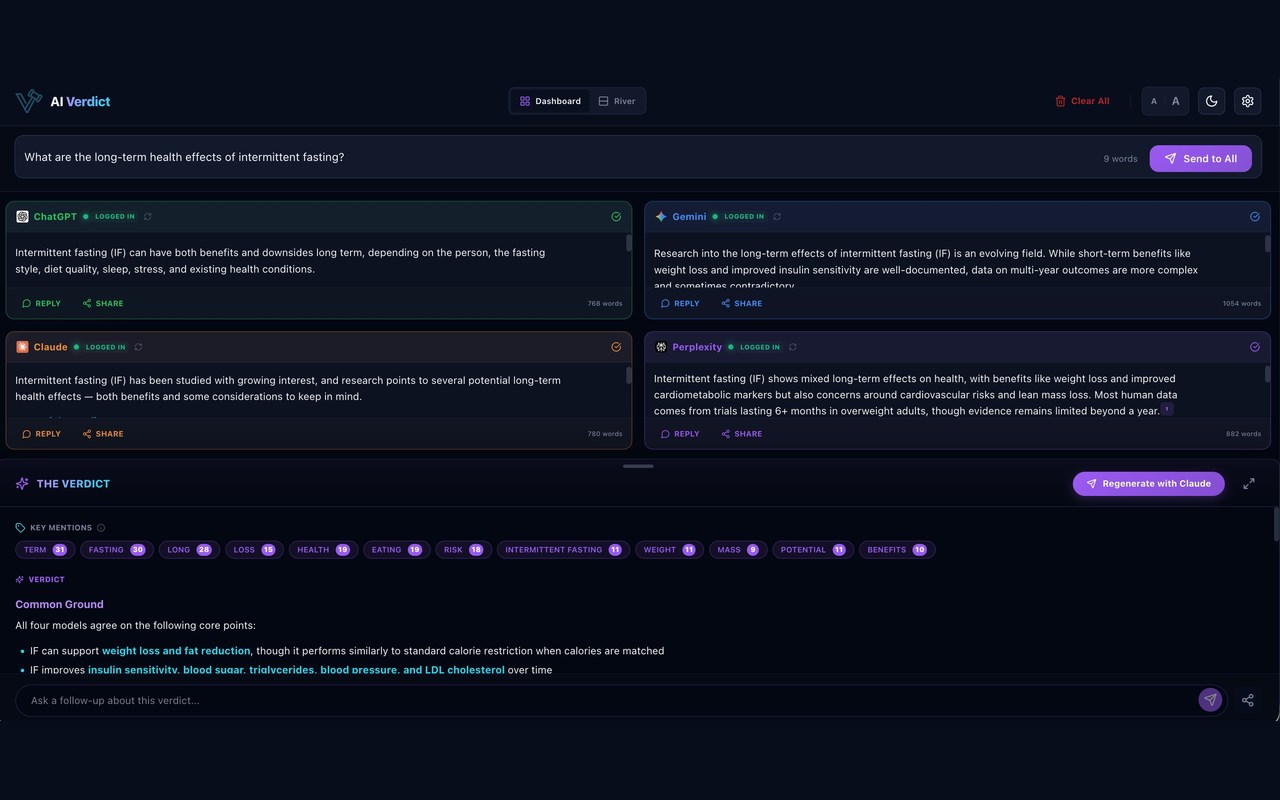Select the LONG key mention chip
This screenshot has height=800, width=1280.
[x=190, y=550]
